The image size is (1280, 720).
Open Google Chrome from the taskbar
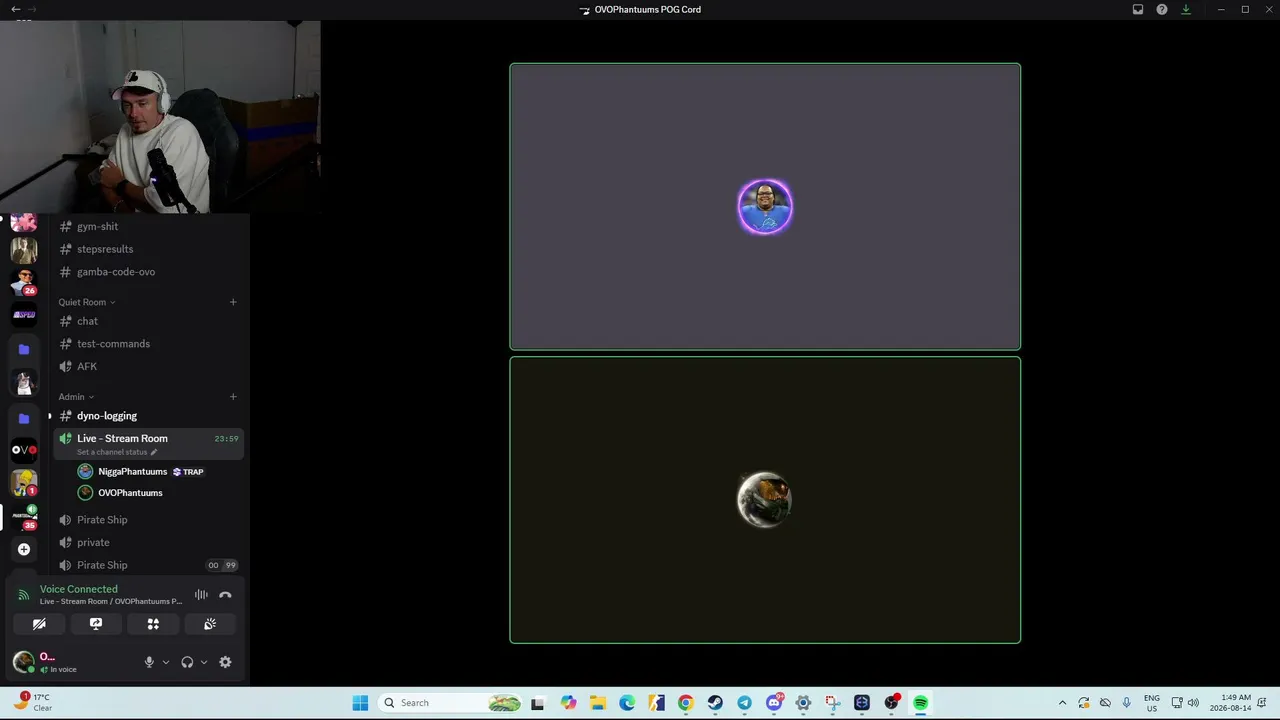pyautogui.click(x=685, y=703)
